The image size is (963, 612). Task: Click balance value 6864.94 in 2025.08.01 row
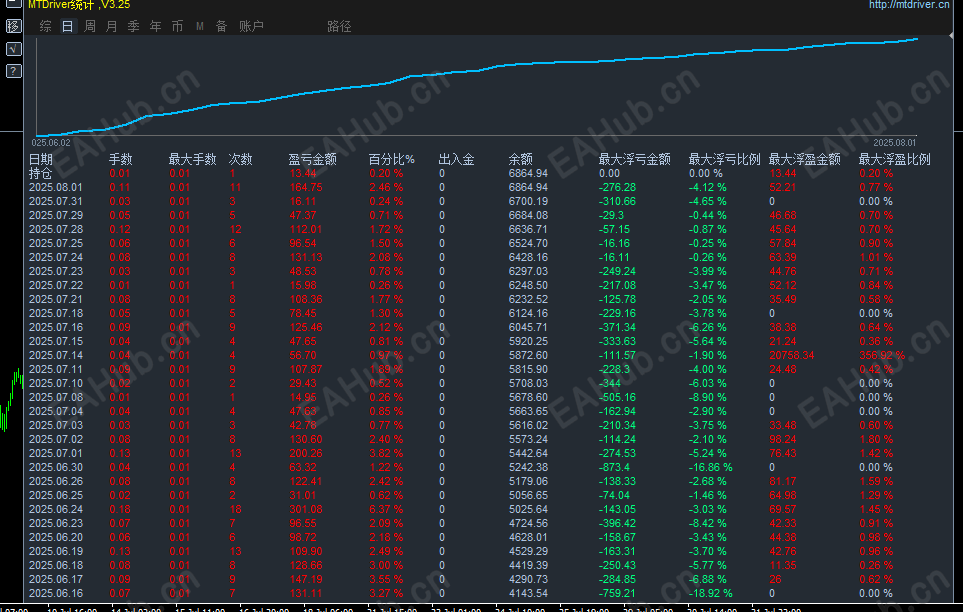pos(528,187)
